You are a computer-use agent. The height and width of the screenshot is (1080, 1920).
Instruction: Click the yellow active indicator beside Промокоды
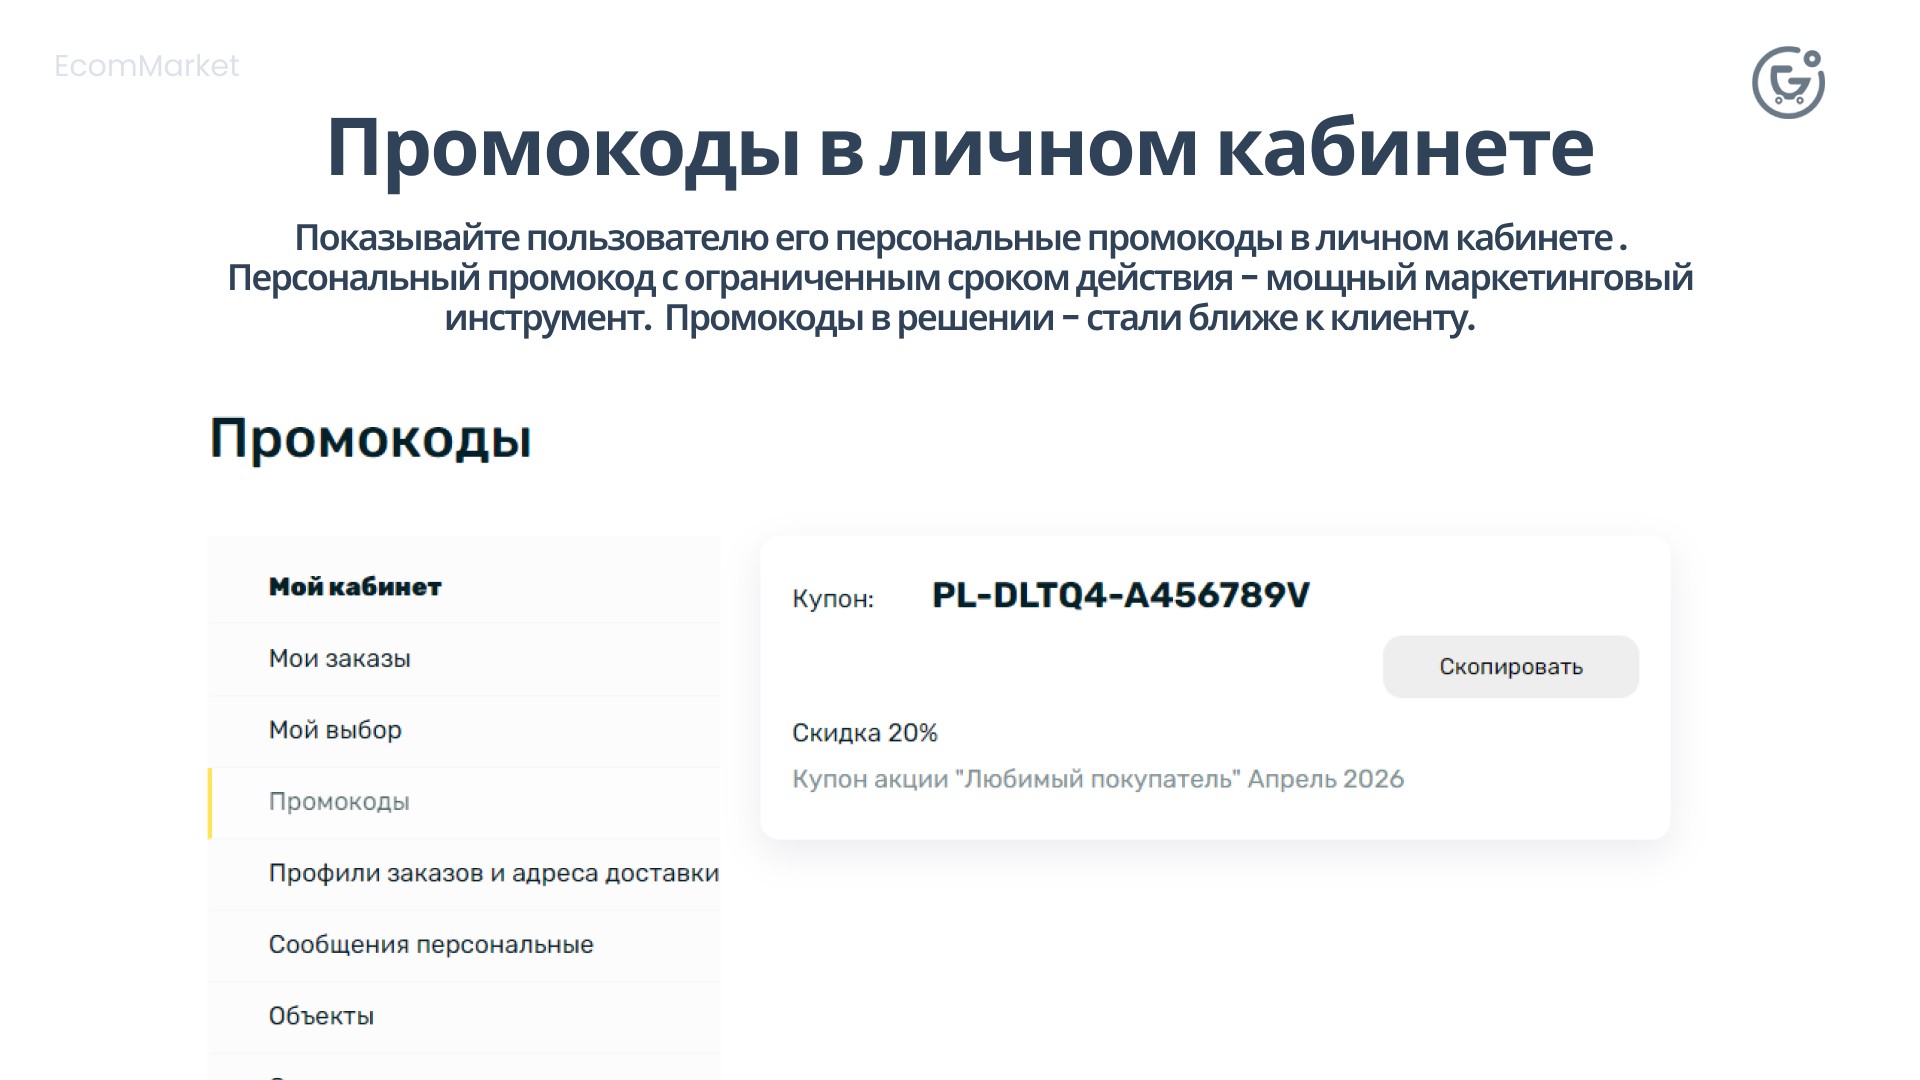tap(212, 801)
